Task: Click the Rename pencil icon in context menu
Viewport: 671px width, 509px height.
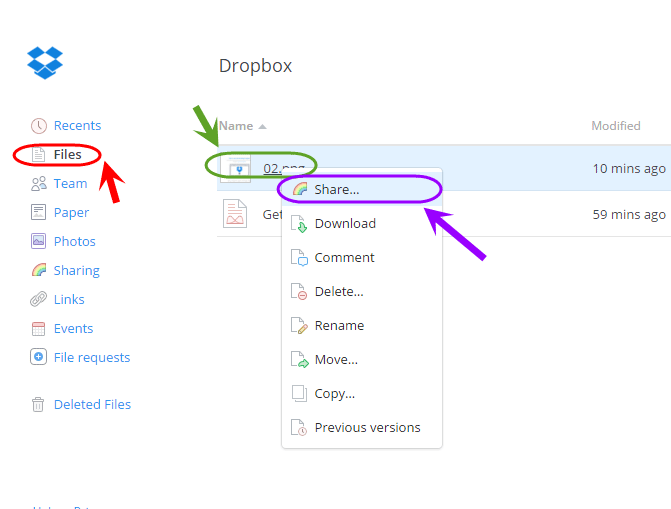Action: [x=299, y=326]
